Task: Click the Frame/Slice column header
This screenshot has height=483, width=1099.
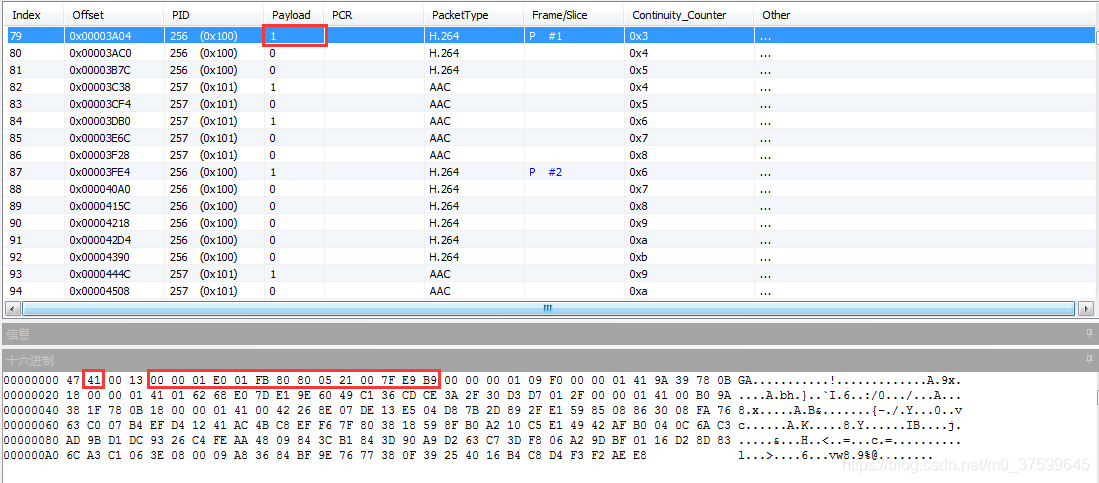Action: click(573, 15)
